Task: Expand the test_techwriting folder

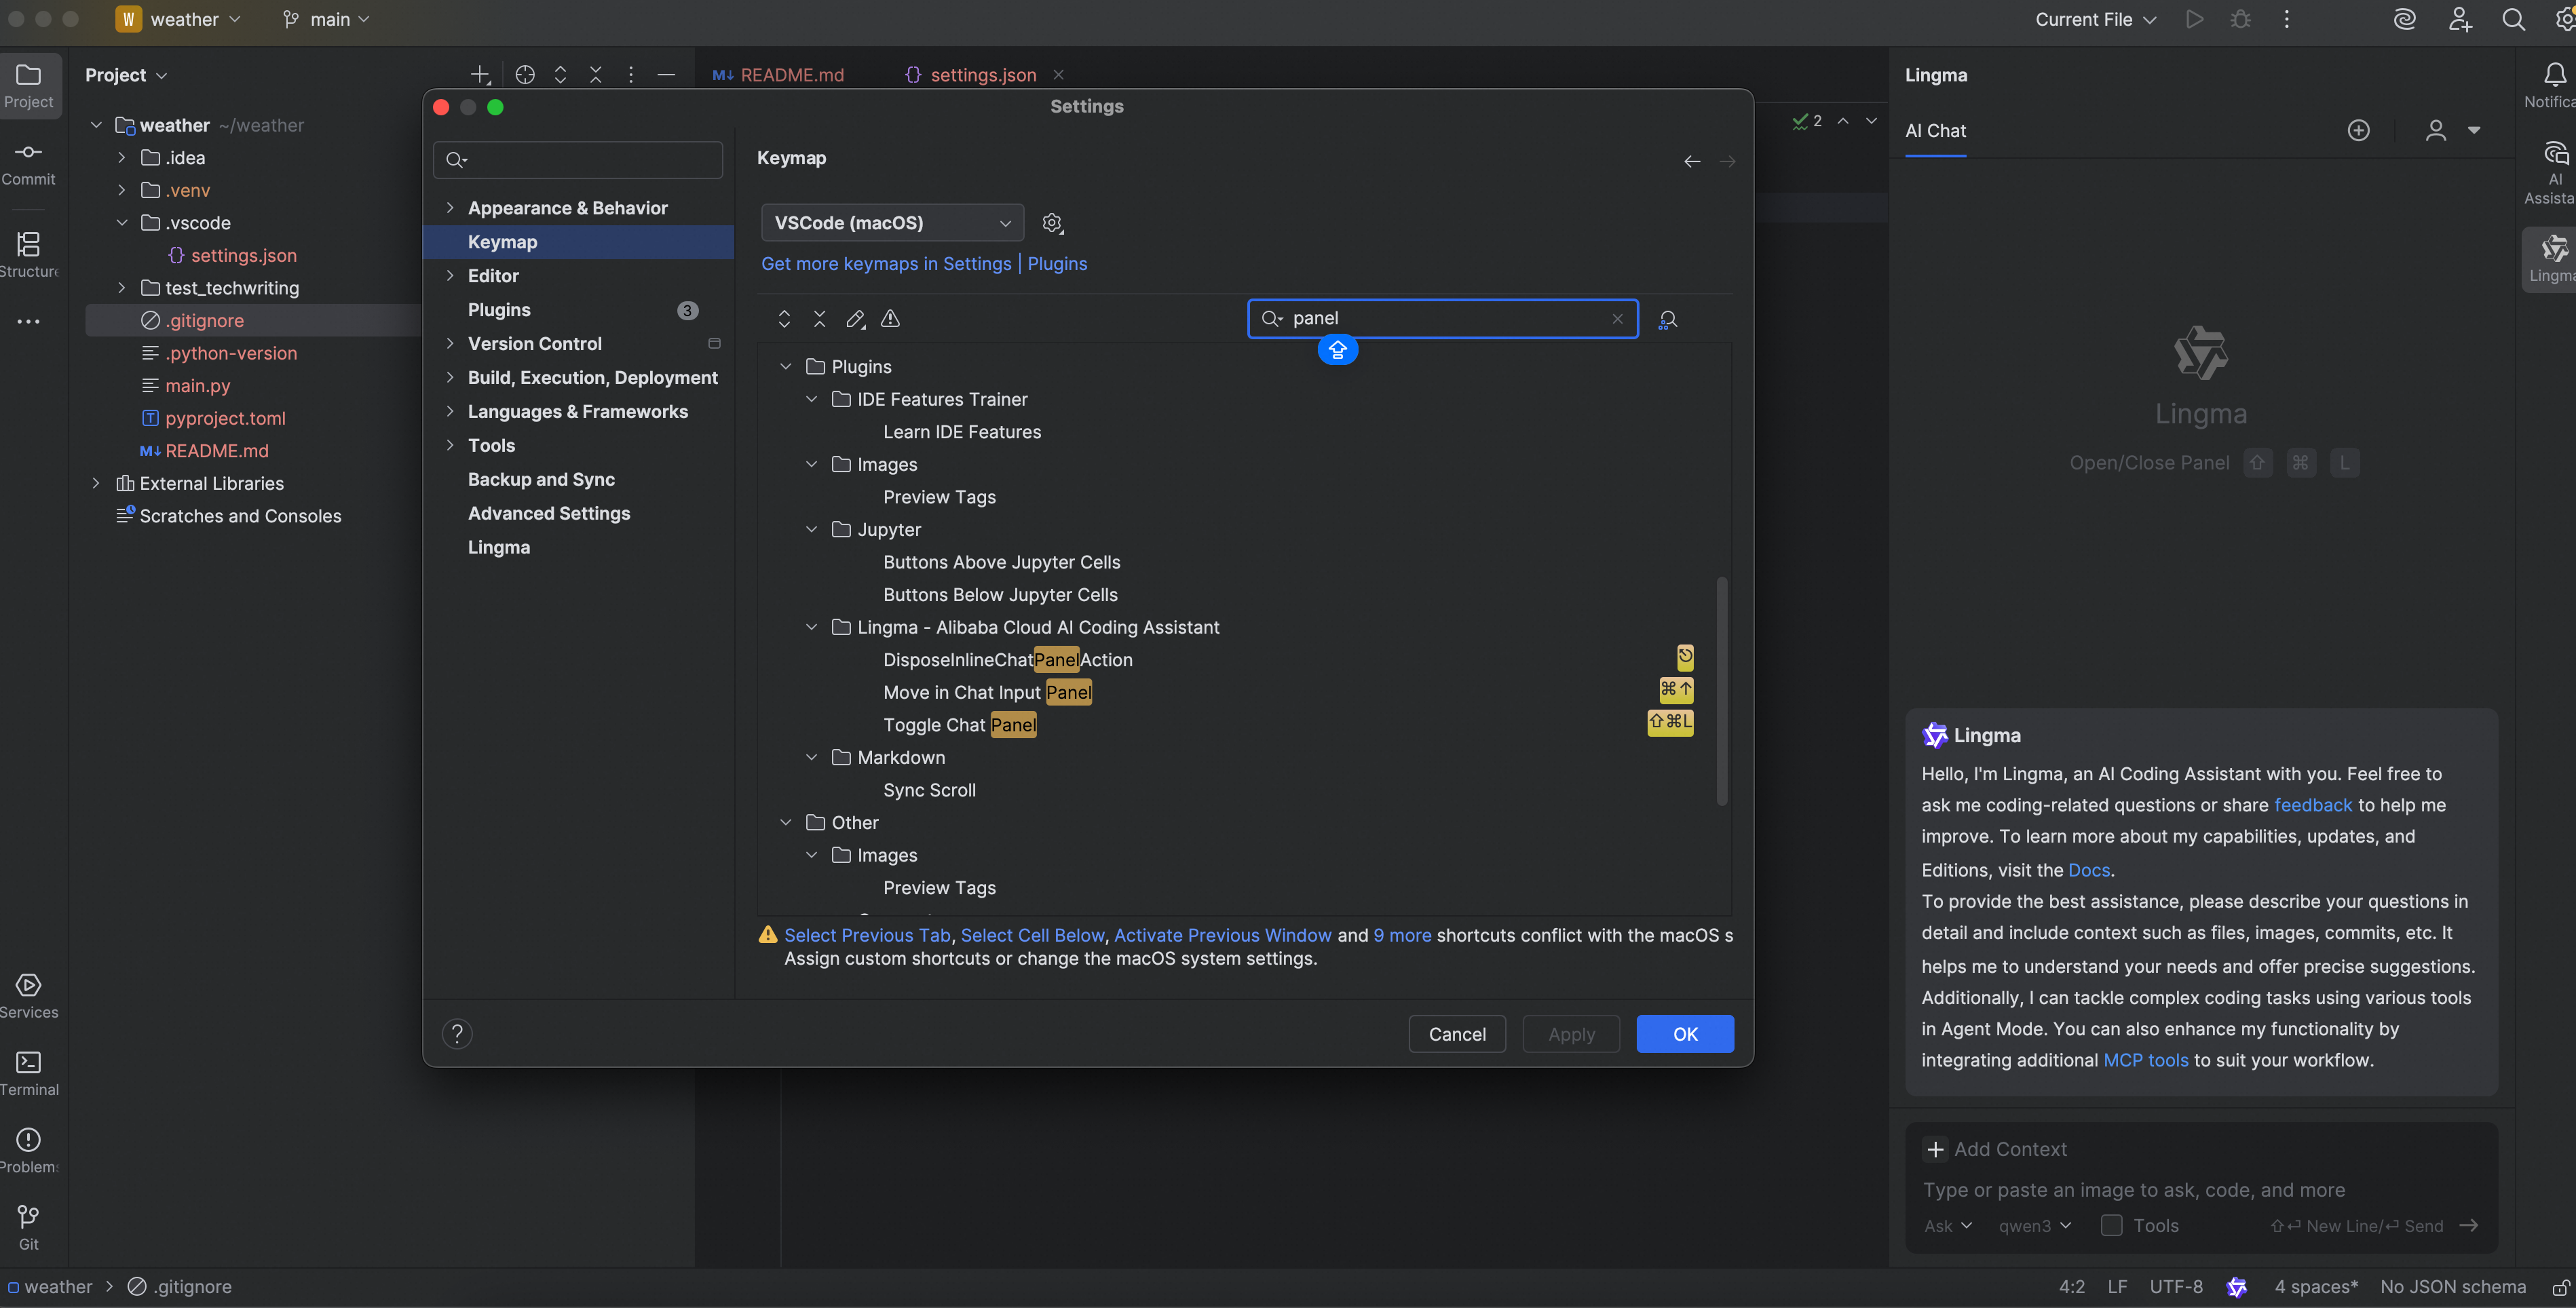Action: 122,288
